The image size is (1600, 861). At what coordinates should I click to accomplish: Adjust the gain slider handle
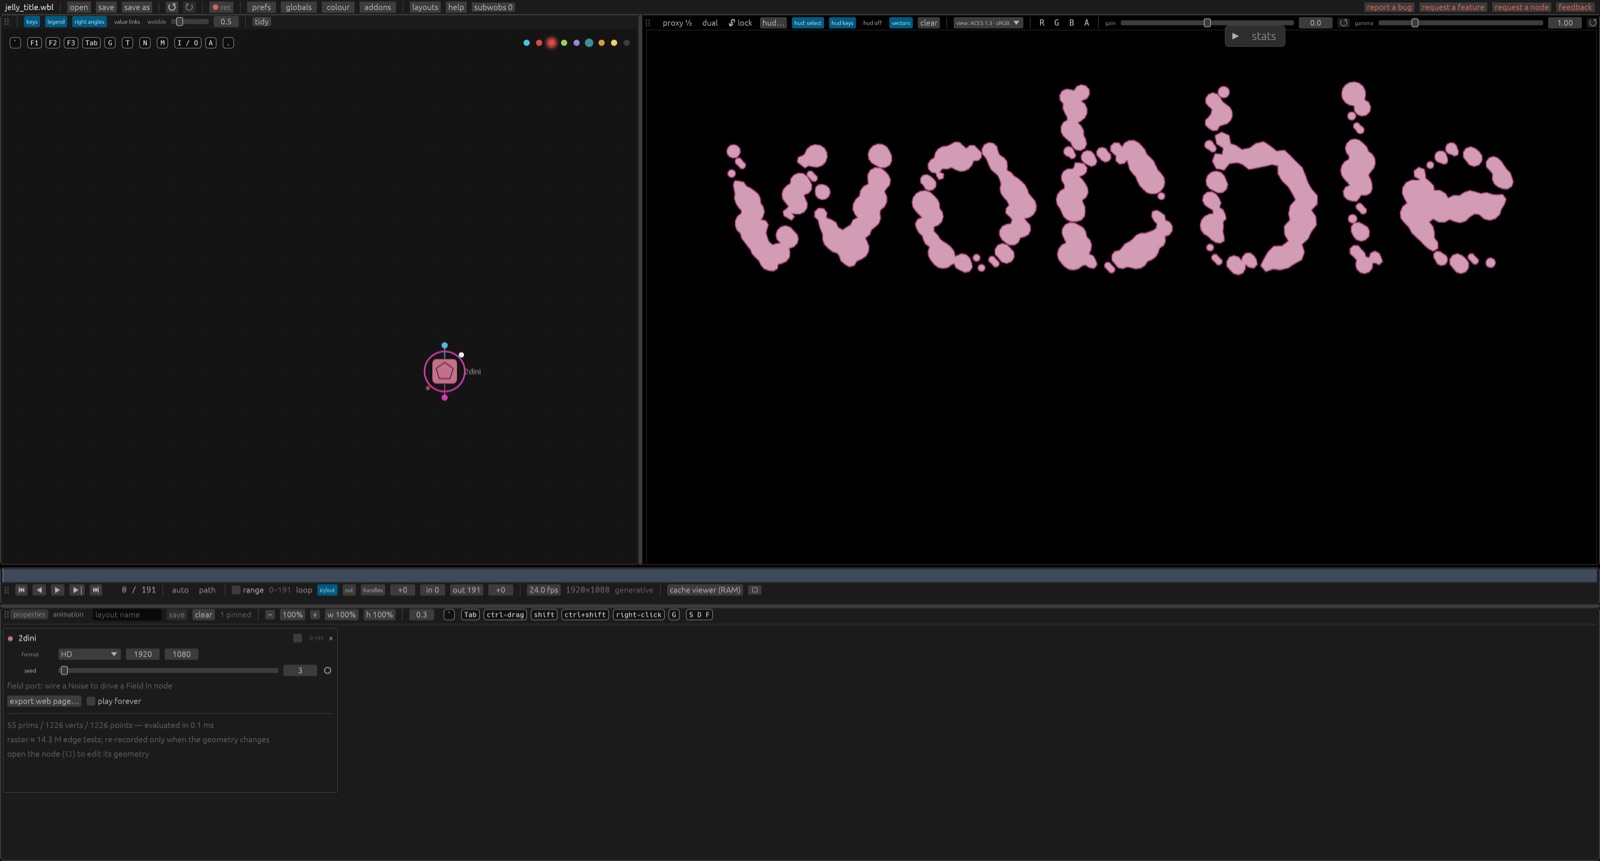[x=1207, y=23]
